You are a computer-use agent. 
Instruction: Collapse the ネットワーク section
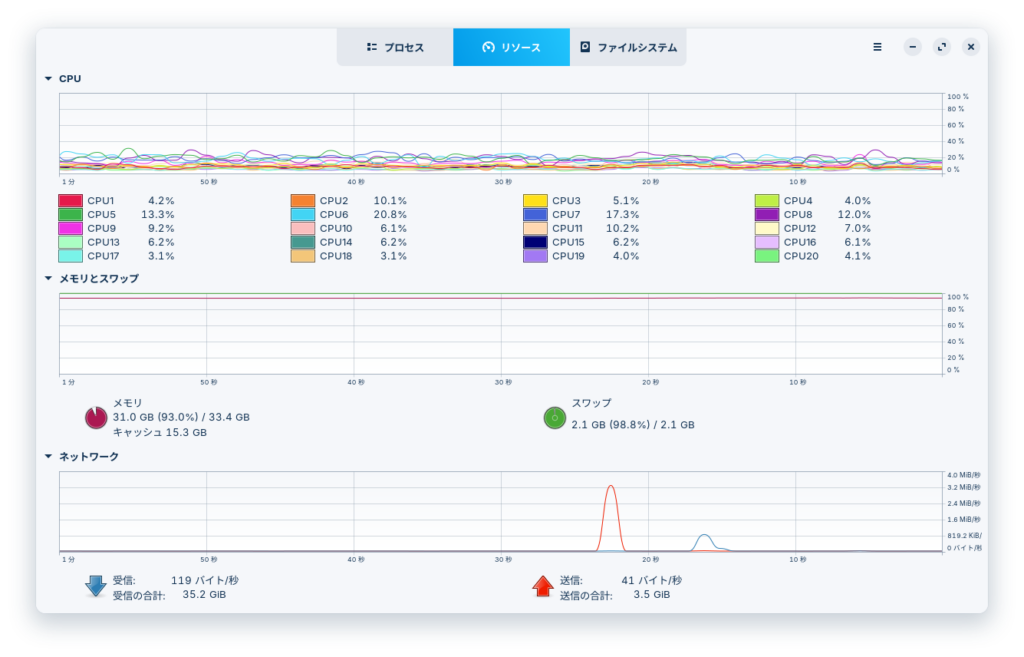pos(48,456)
